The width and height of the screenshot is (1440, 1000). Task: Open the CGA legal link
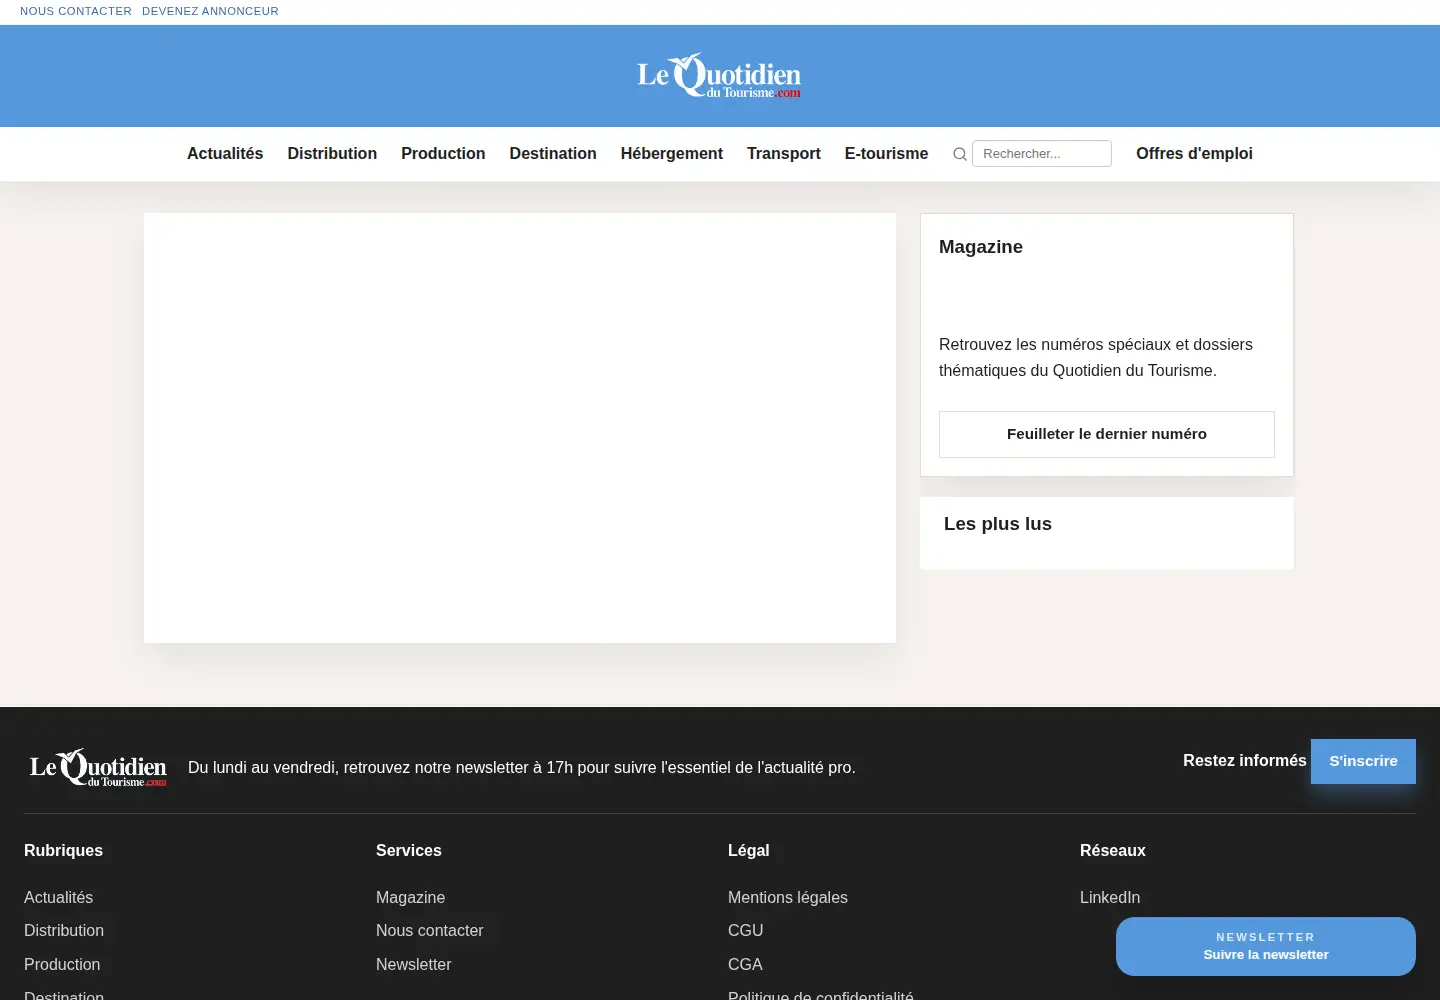(x=745, y=964)
